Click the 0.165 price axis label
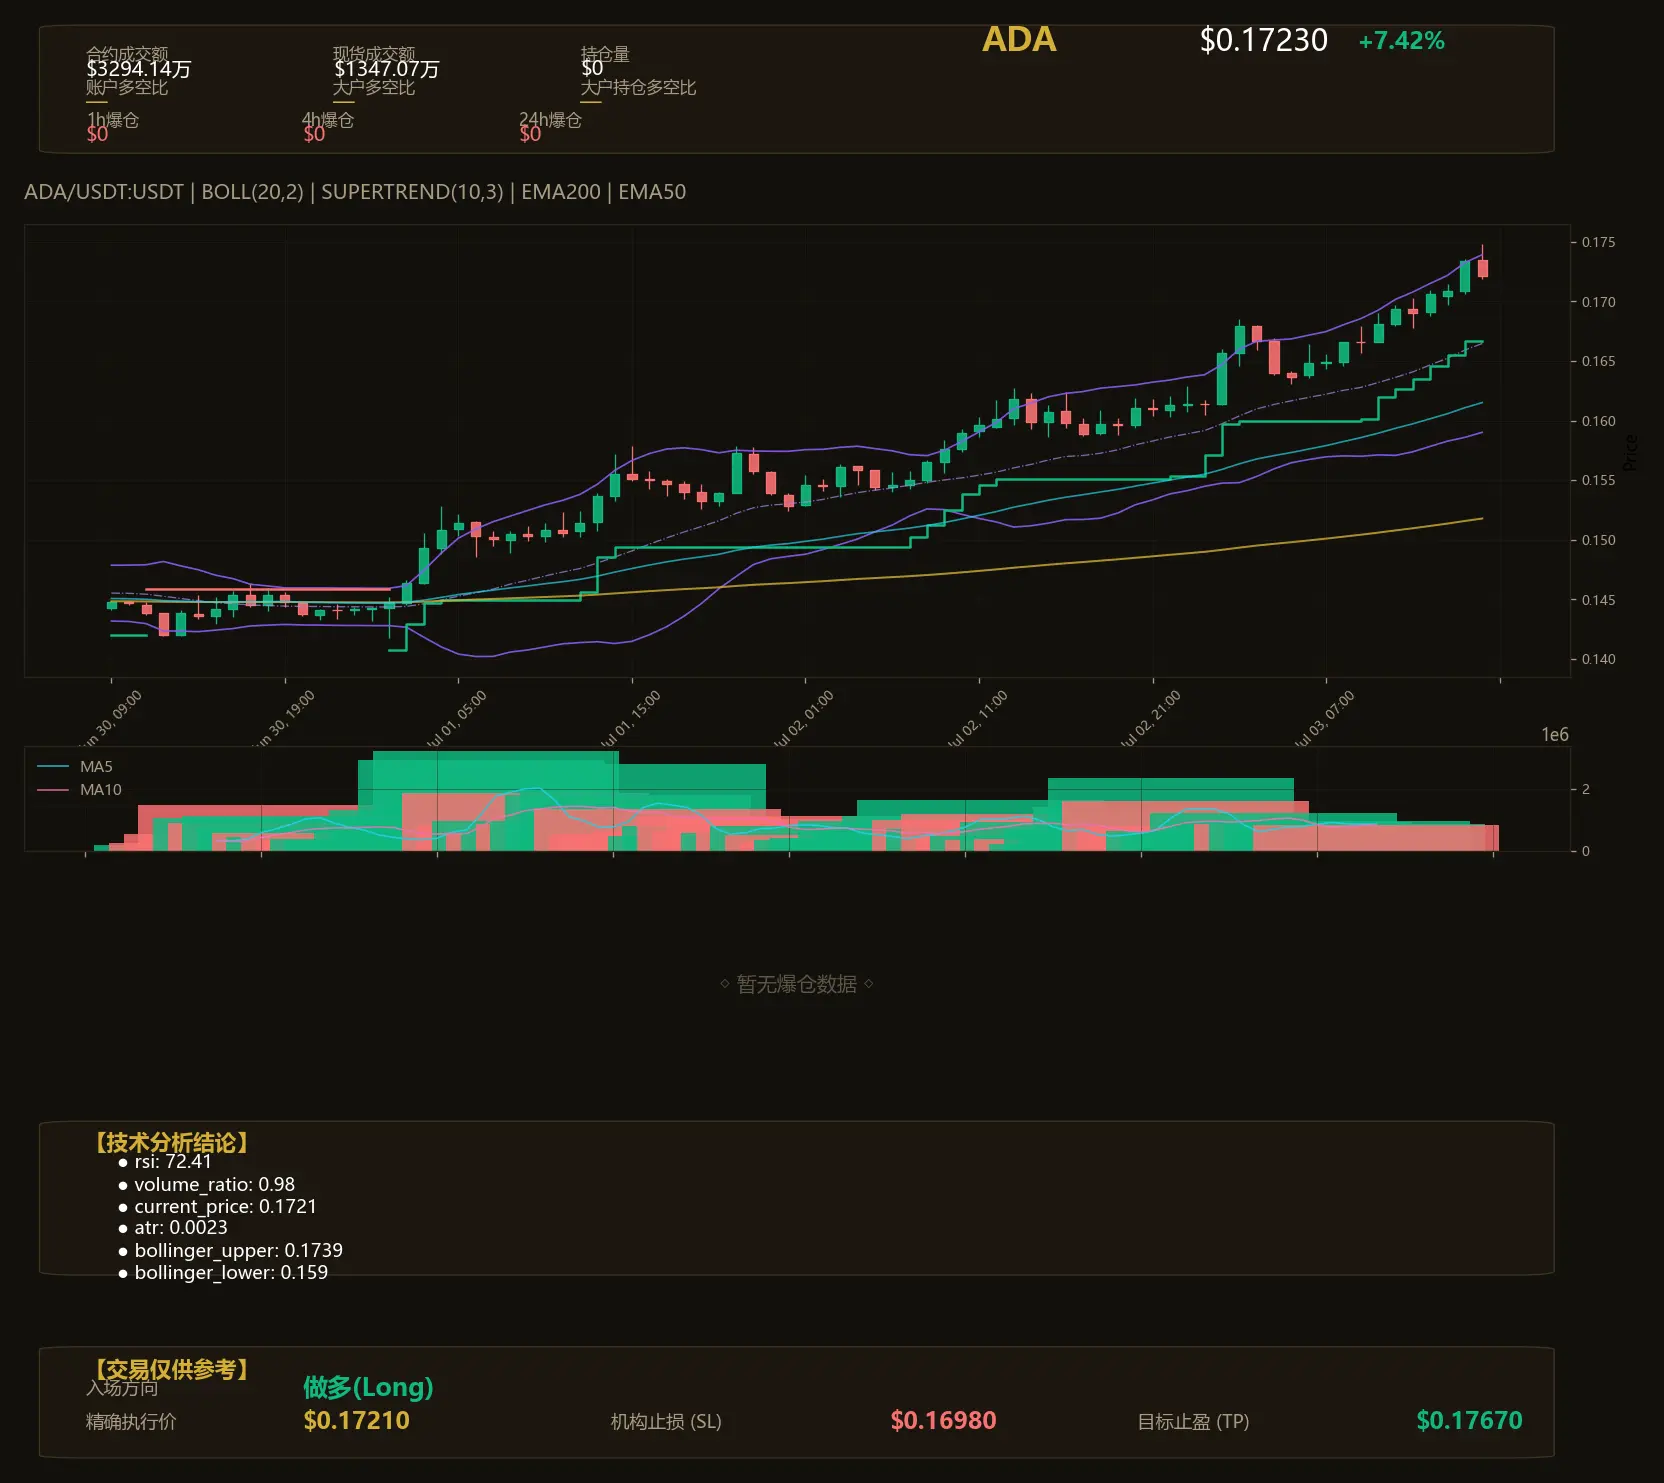 1598,361
